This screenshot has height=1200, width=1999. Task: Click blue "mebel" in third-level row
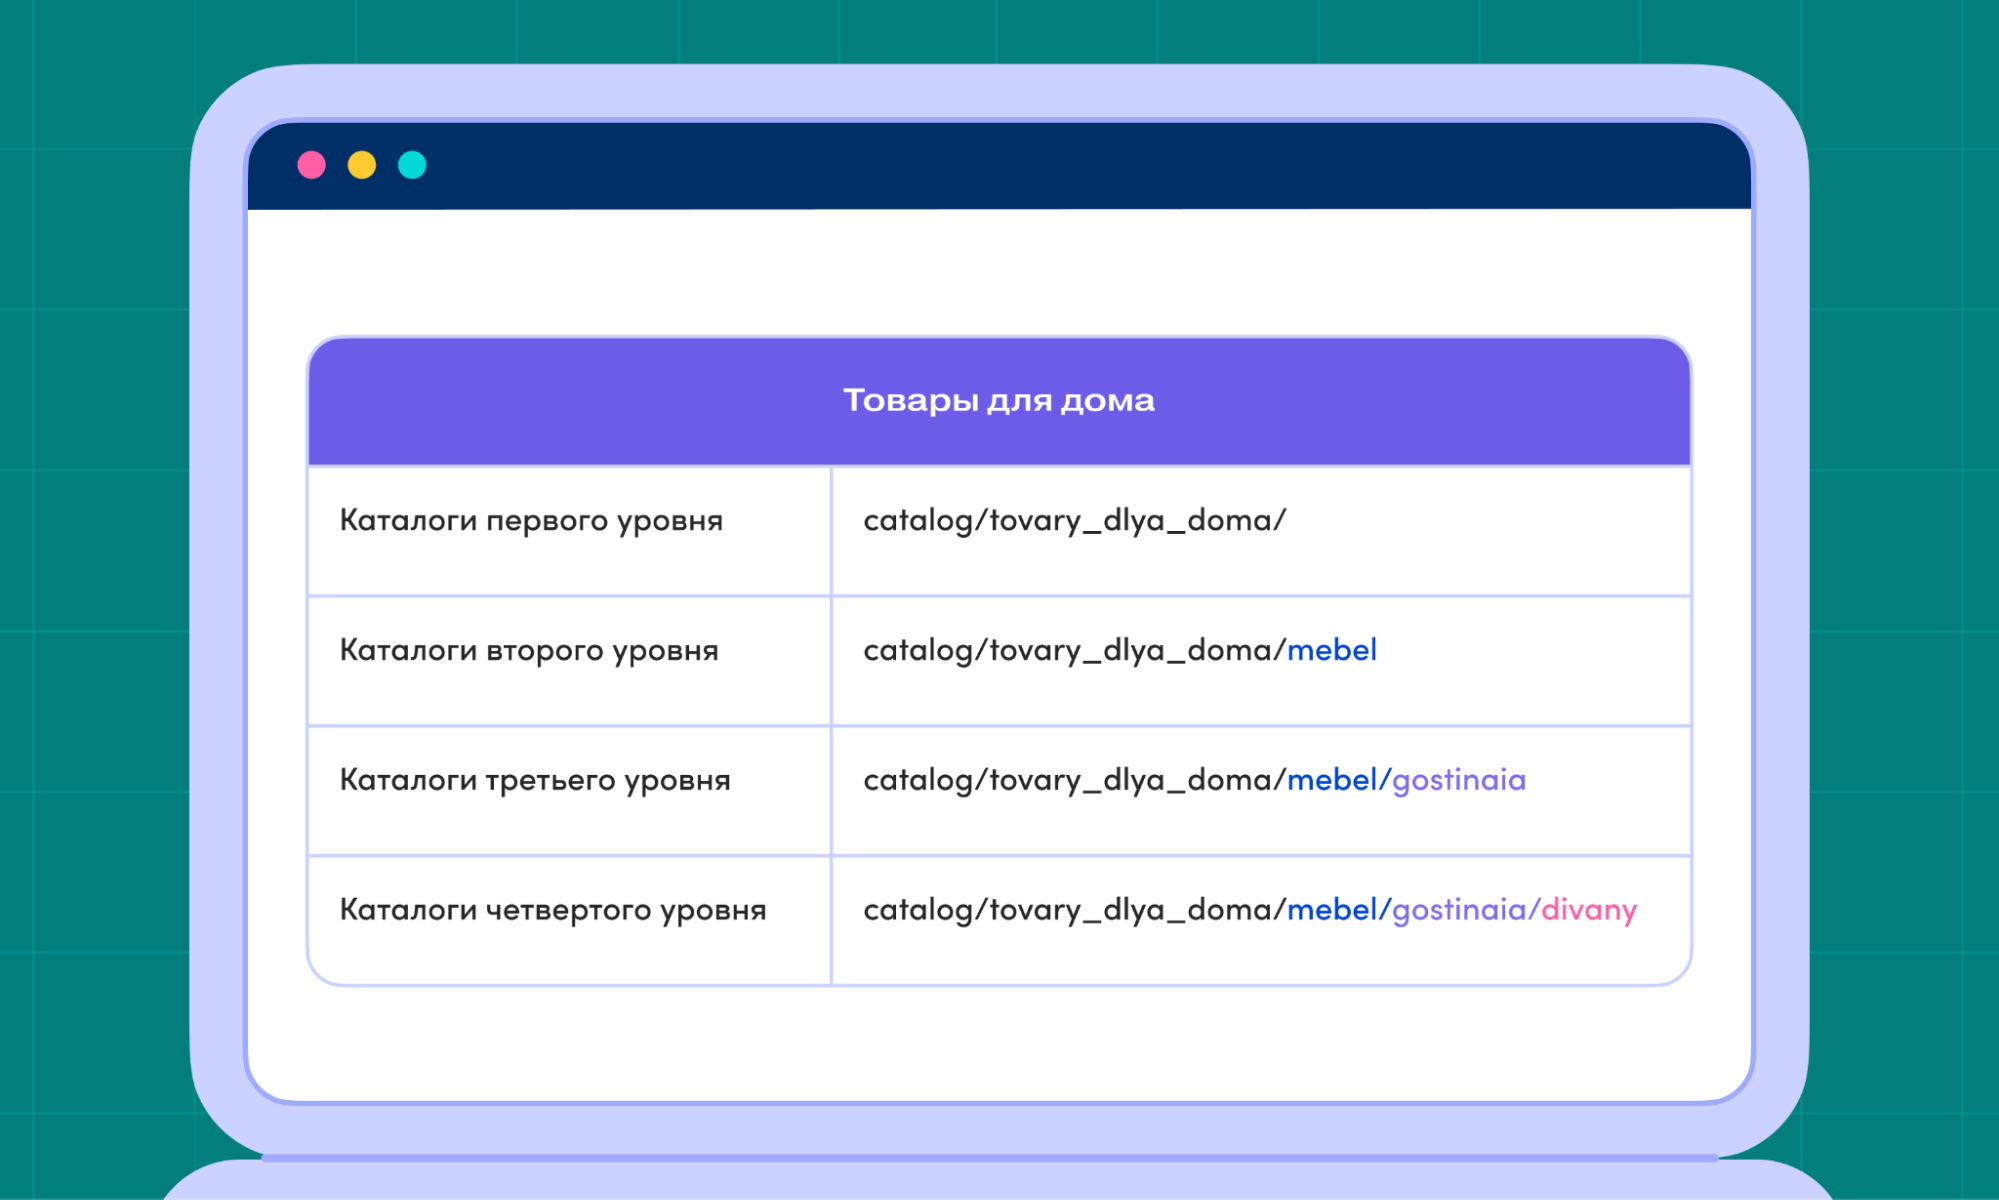click(x=1332, y=780)
